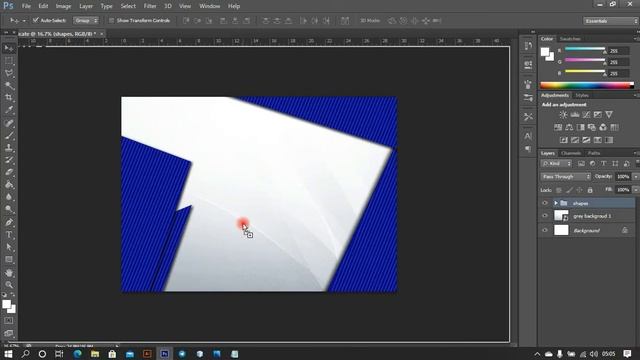Select the Rectangular Marquee tool
This screenshot has width=640, height=360.
tap(9, 61)
